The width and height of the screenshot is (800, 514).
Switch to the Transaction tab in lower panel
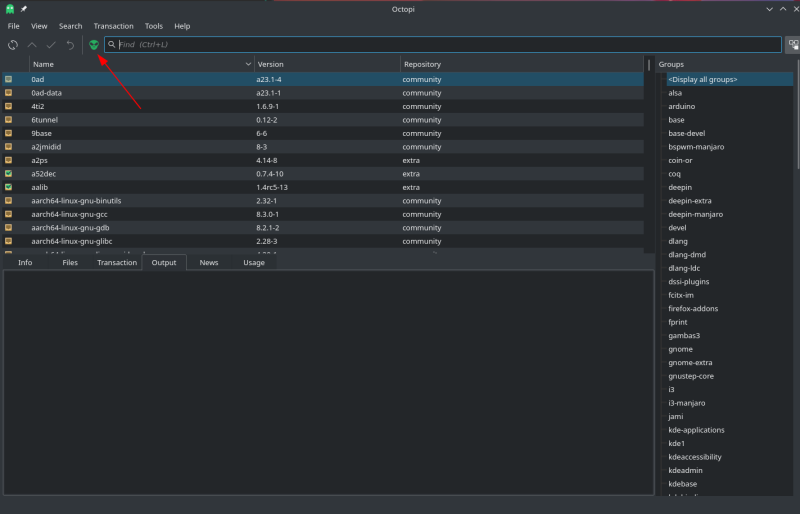[117, 262]
